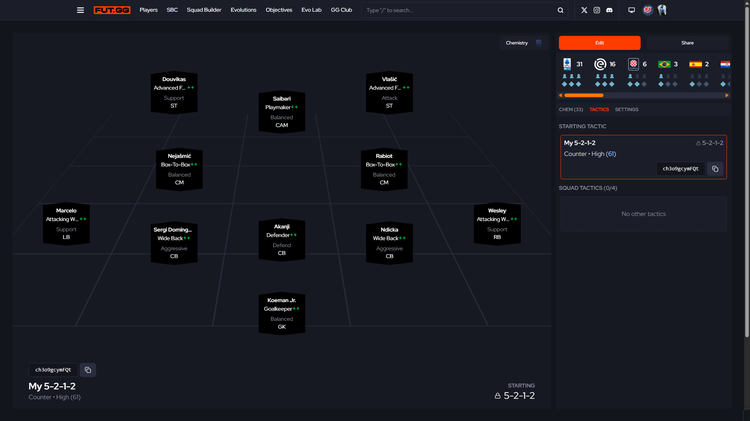Open Squad Builder page
Viewport: 750px width, 421px height.
coord(204,10)
